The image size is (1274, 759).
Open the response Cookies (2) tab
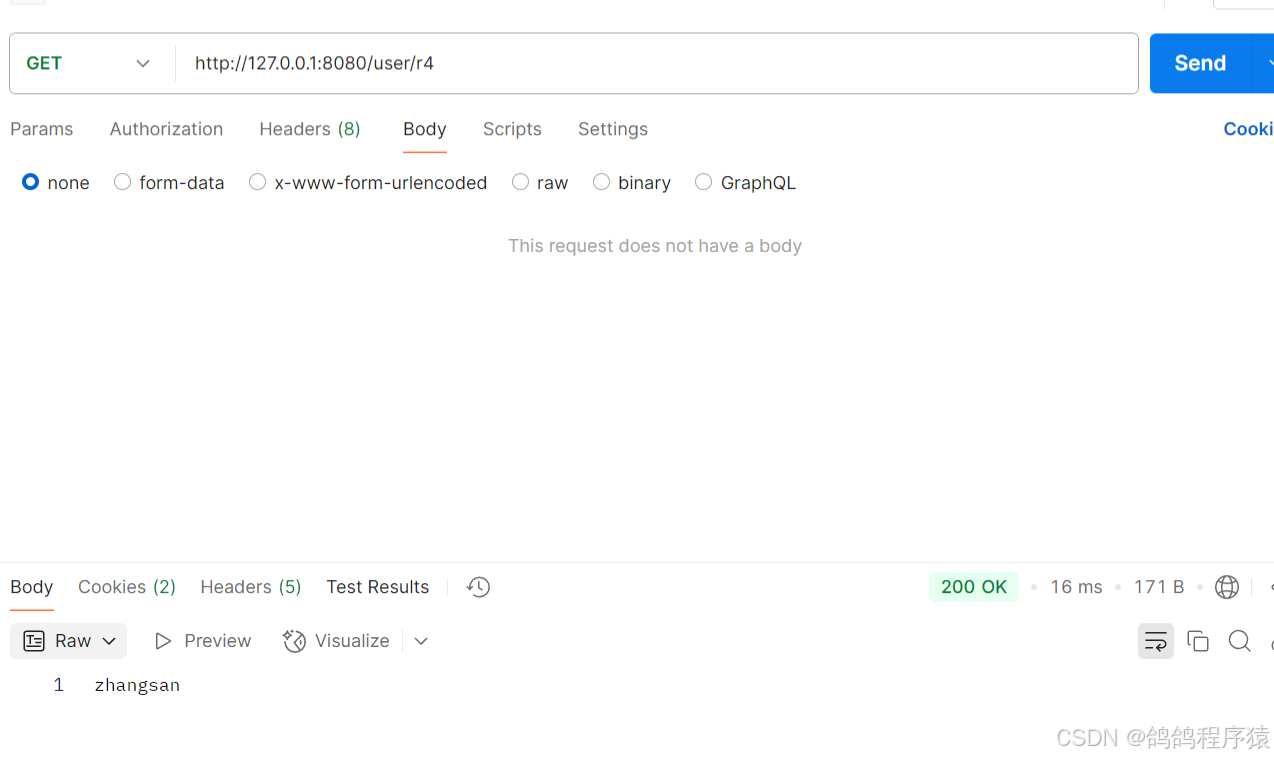point(127,587)
